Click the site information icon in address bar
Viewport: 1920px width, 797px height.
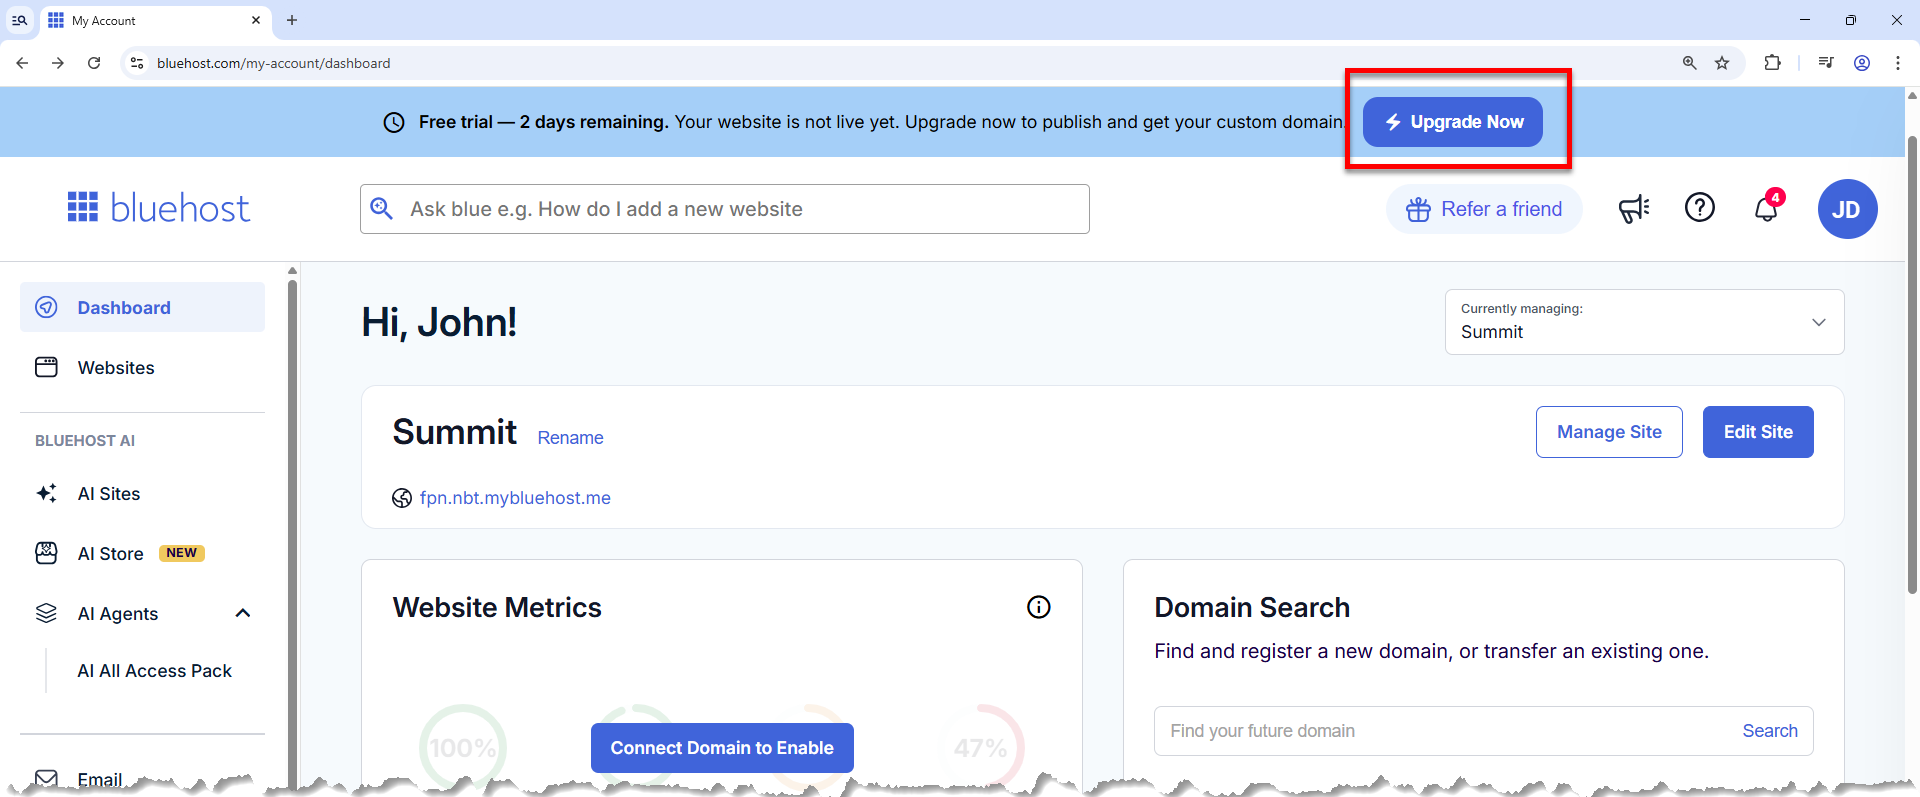(x=137, y=63)
